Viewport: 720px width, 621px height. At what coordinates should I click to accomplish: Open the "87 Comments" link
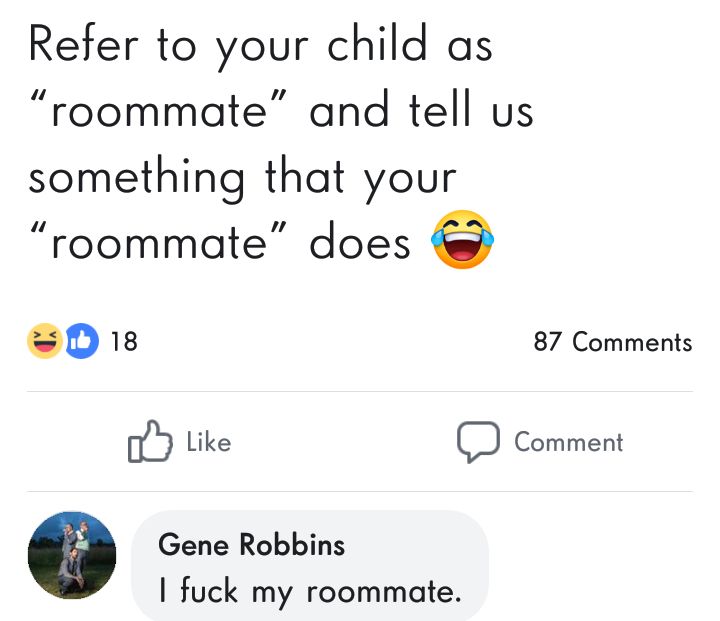[612, 342]
